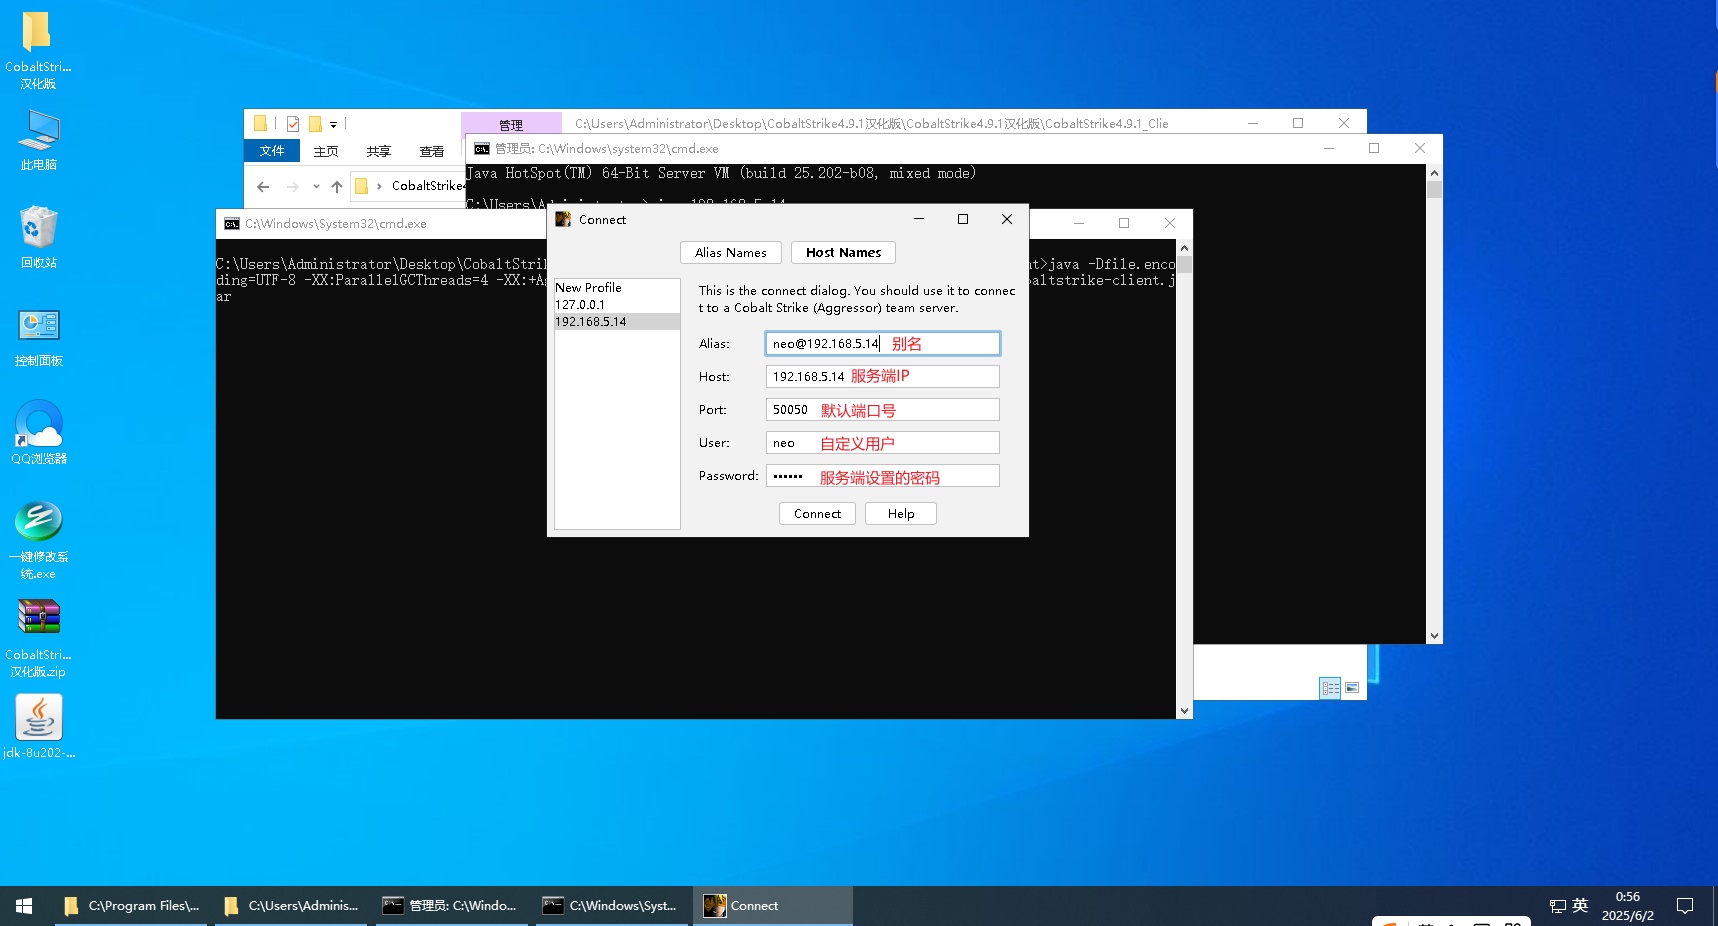The image size is (1718, 926).
Task: Open the 回收站 recycle bin icon
Action: [x=38, y=237]
